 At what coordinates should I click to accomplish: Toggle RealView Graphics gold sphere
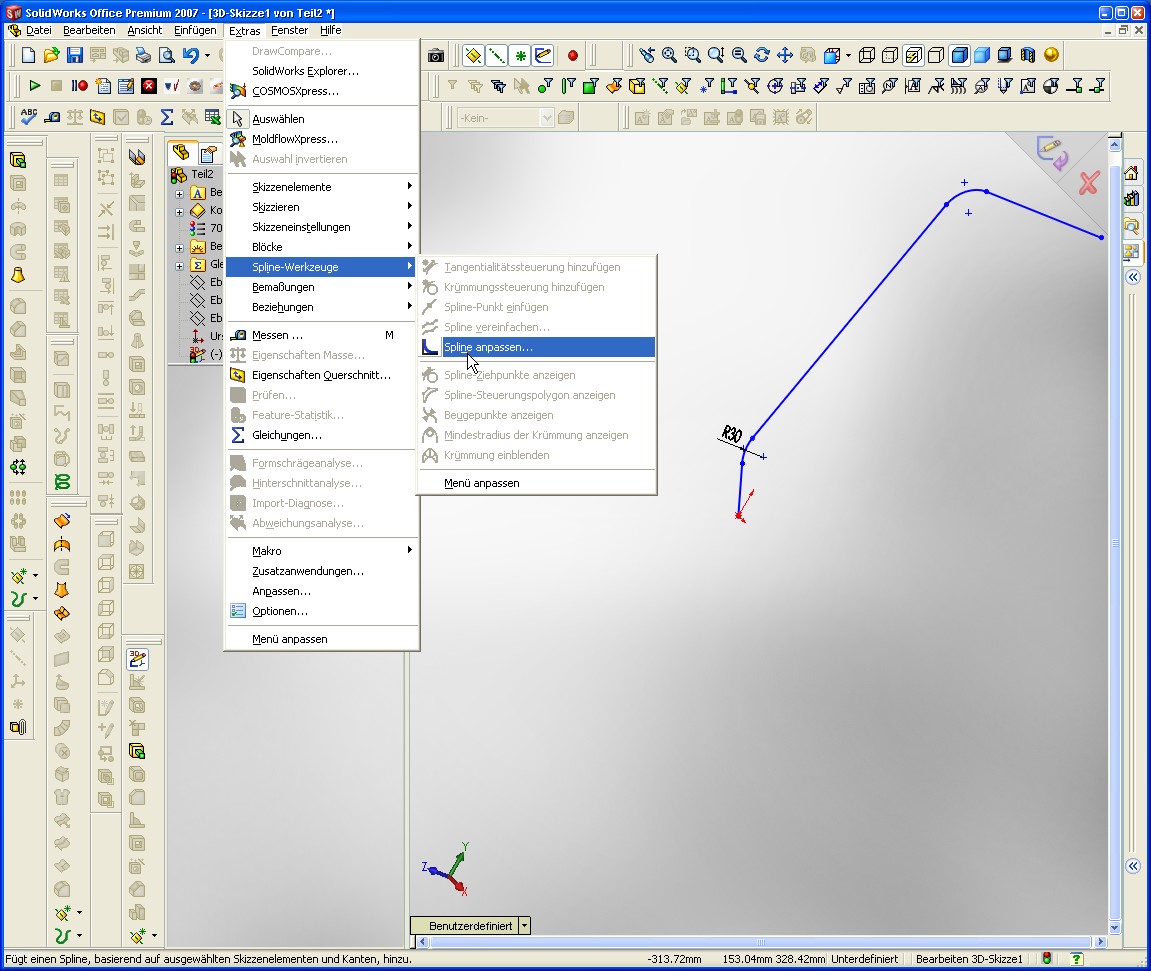[x=1051, y=55]
